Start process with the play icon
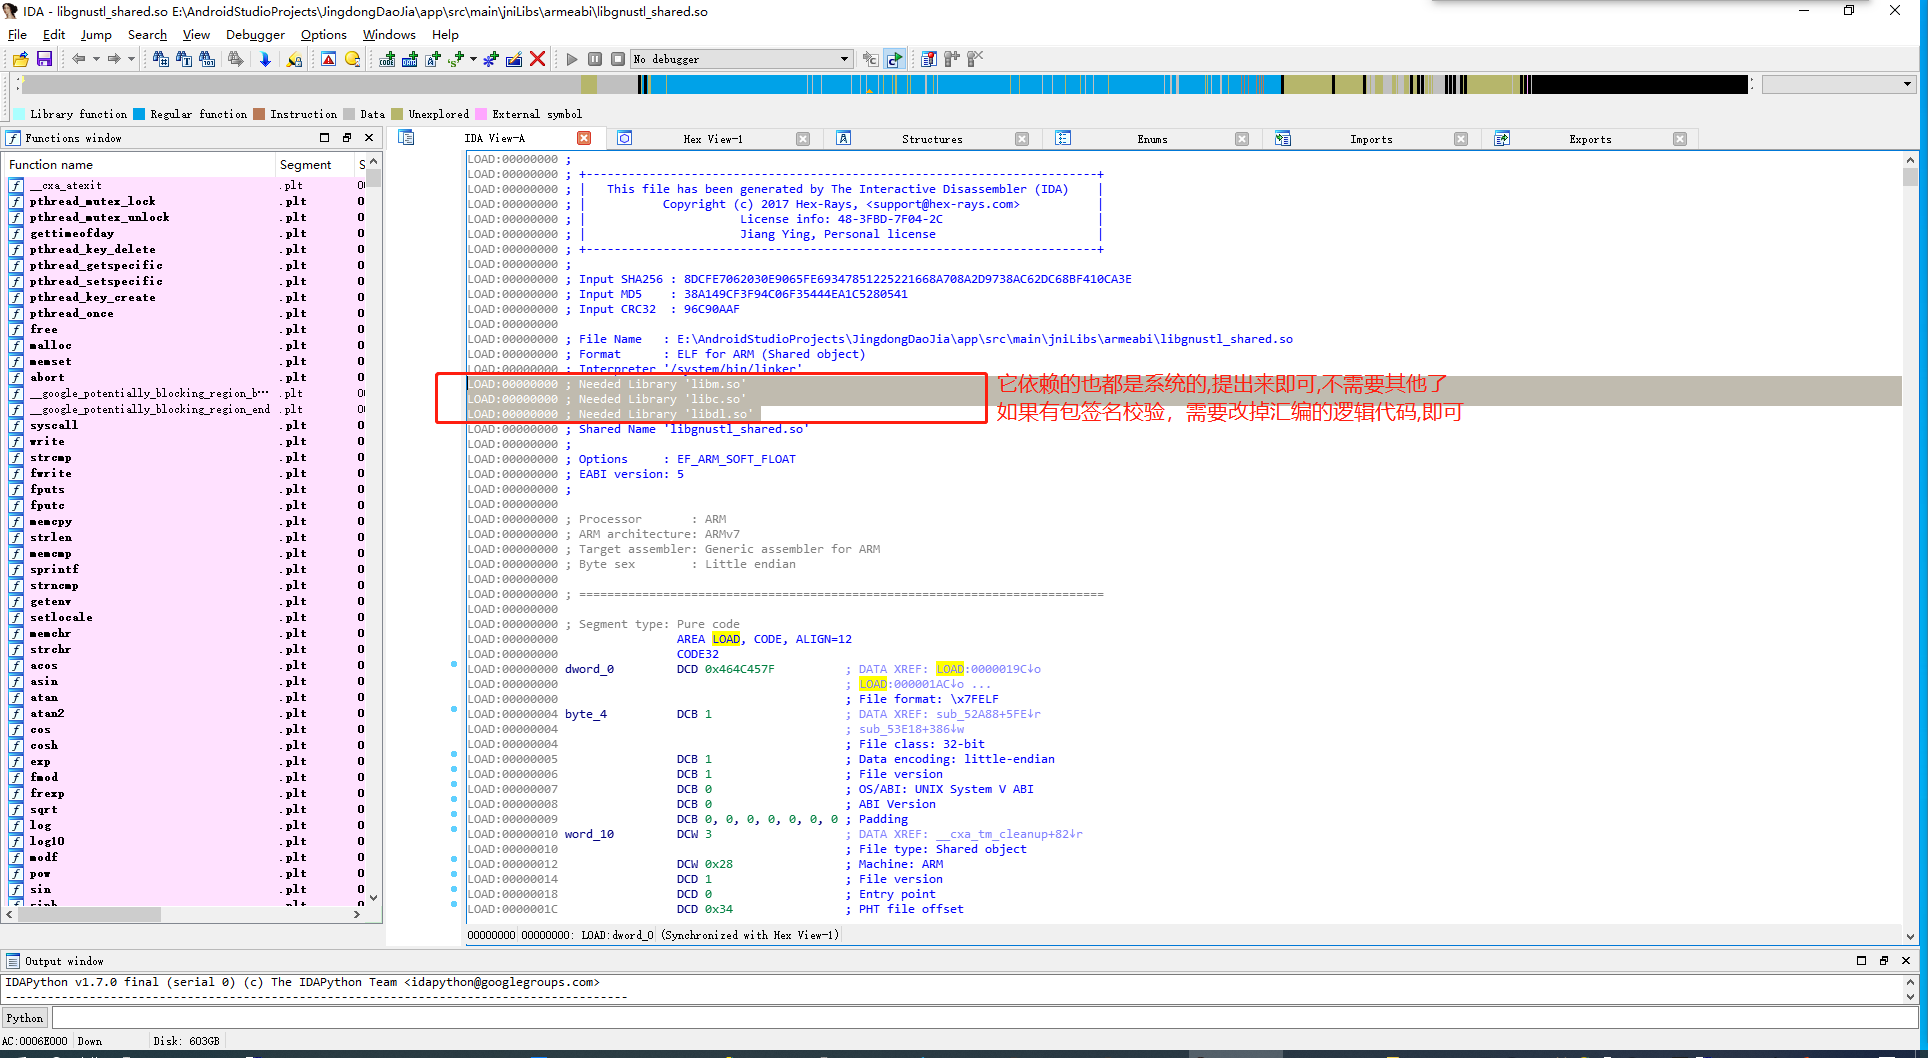This screenshot has width=1928, height=1058. [572, 59]
